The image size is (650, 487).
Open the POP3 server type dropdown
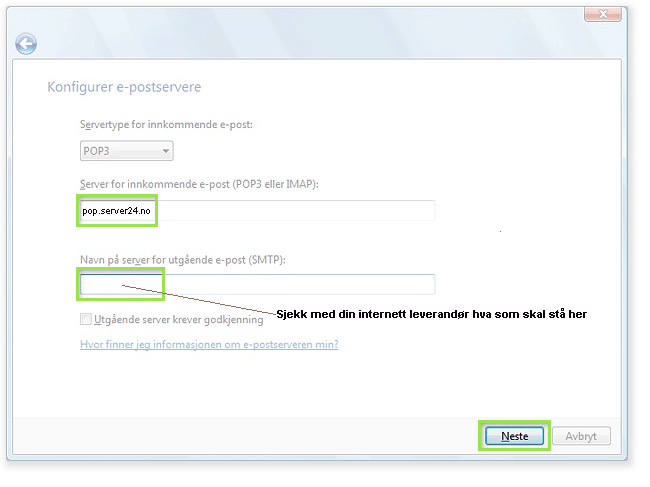pos(129,153)
